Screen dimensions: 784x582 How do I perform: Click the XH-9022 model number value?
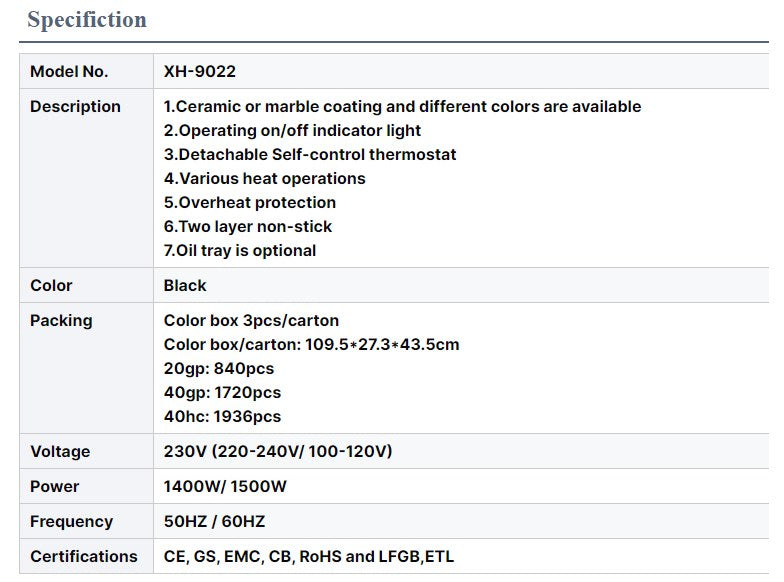tap(200, 72)
